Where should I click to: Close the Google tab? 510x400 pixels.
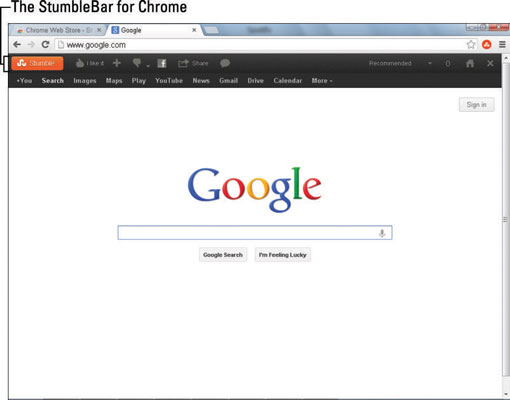click(194, 30)
